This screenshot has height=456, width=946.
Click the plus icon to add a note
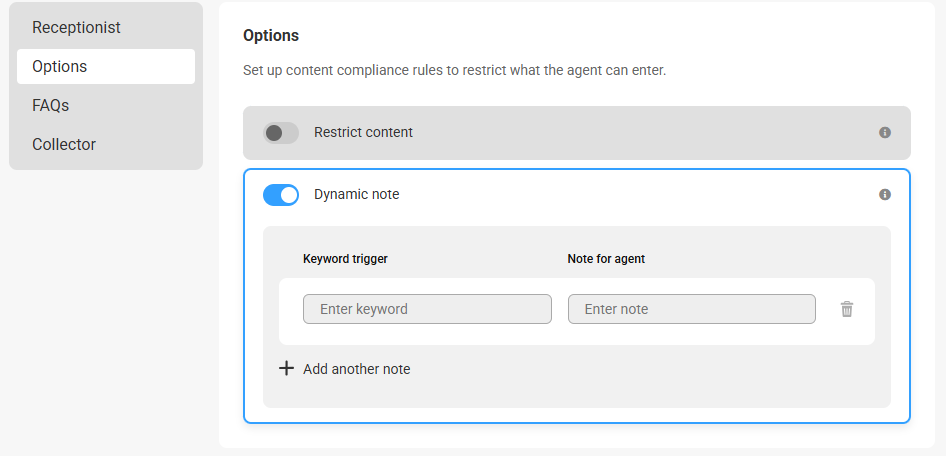click(286, 369)
